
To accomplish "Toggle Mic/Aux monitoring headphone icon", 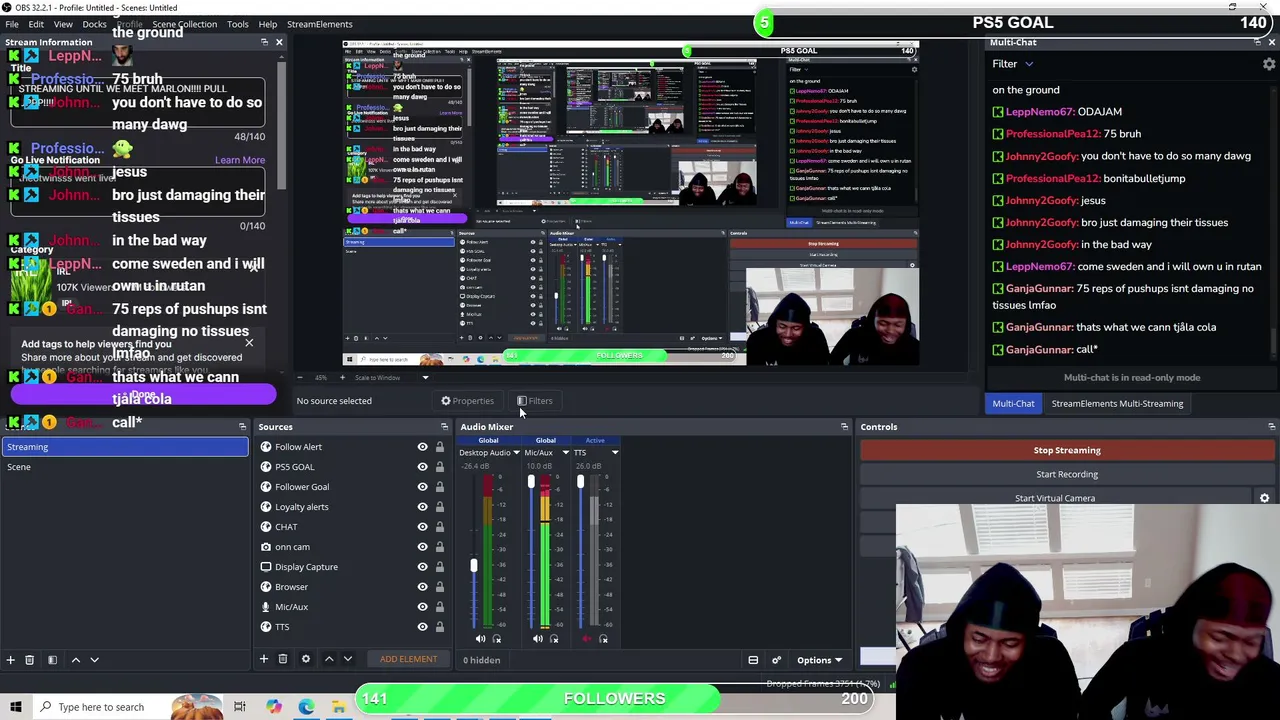I will pyautogui.click(x=555, y=639).
